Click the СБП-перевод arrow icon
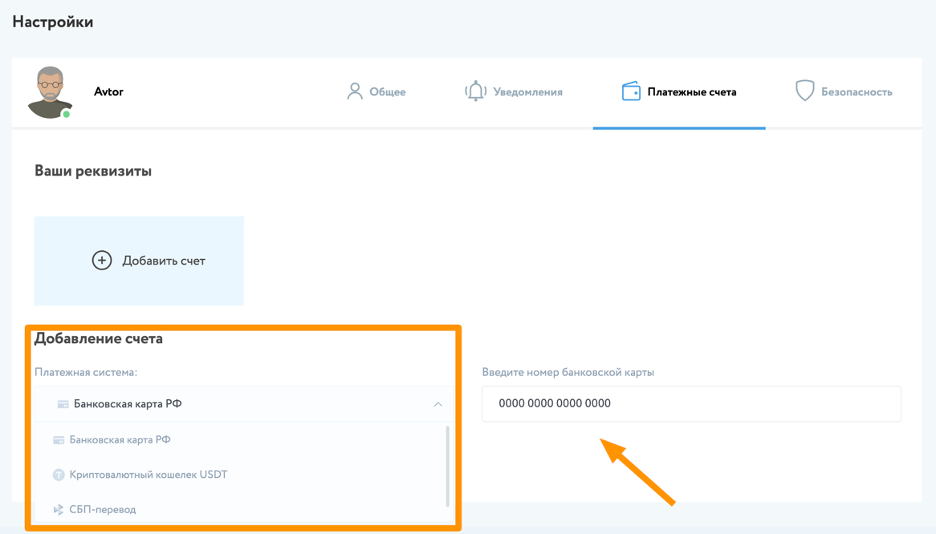This screenshot has height=534, width=936. [x=59, y=510]
